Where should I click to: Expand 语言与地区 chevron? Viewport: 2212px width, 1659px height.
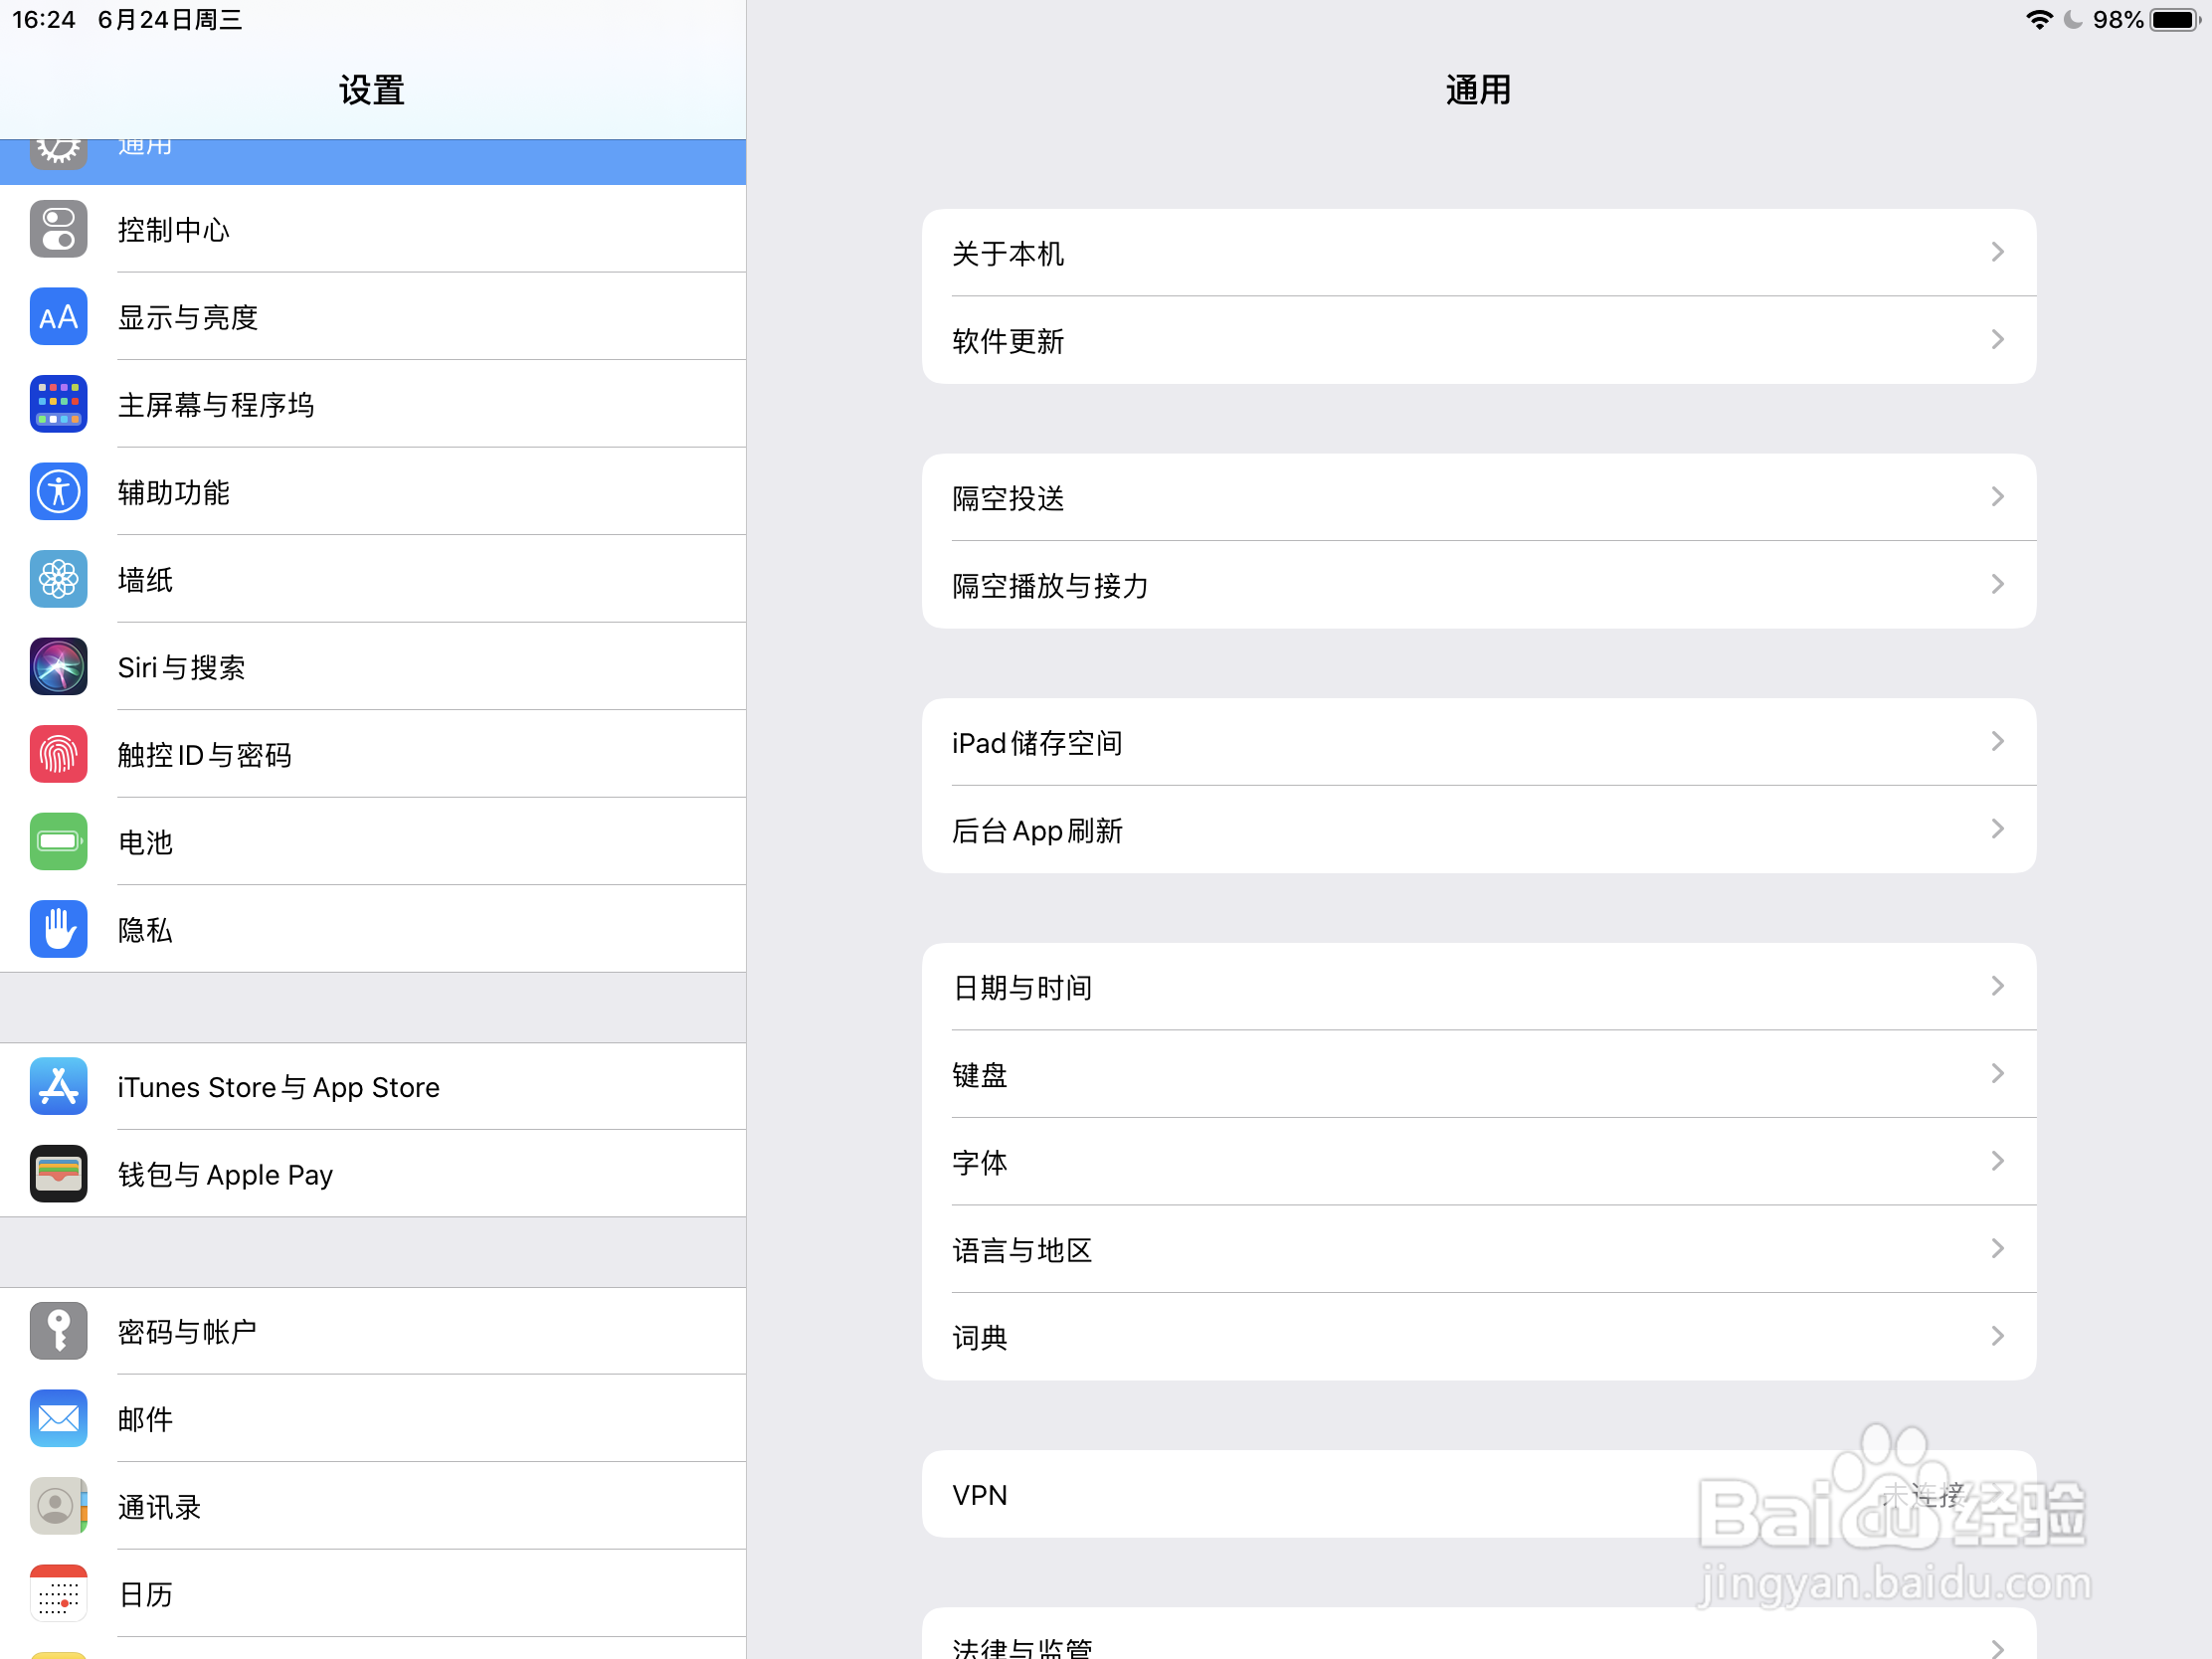(x=1997, y=1249)
